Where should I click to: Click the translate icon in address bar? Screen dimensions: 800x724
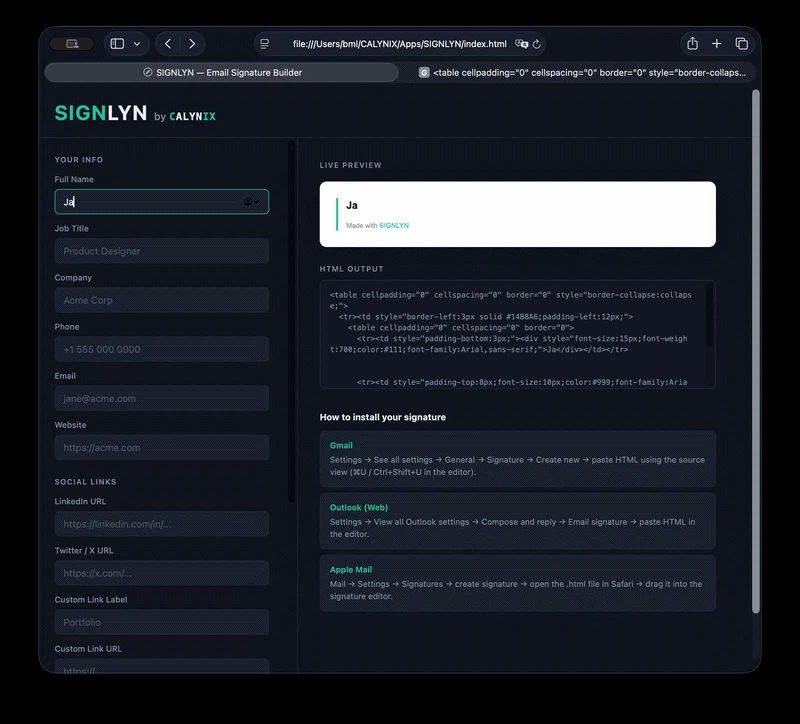point(521,44)
